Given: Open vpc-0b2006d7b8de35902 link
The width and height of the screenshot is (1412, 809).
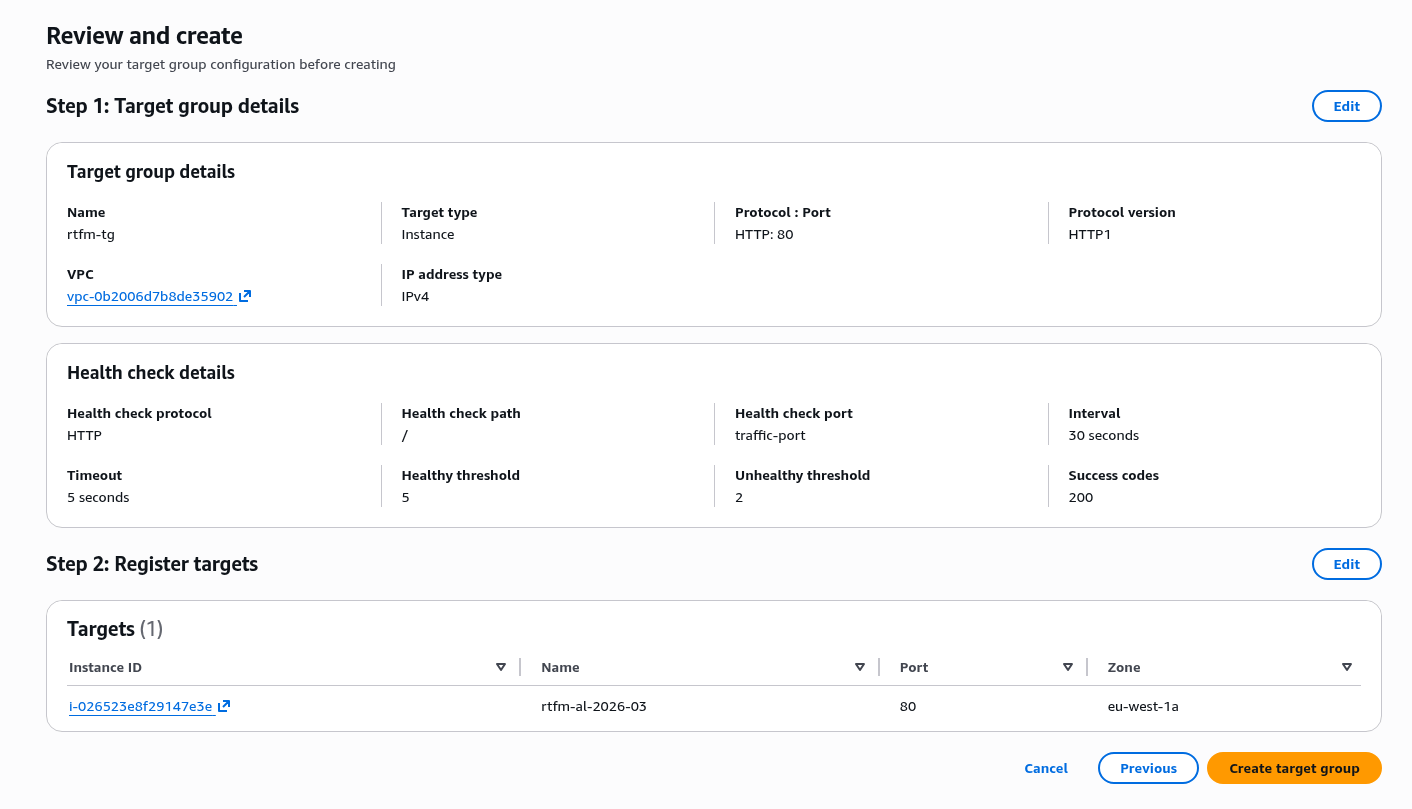Looking at the screenshot, I should click(x=150, y=296).
